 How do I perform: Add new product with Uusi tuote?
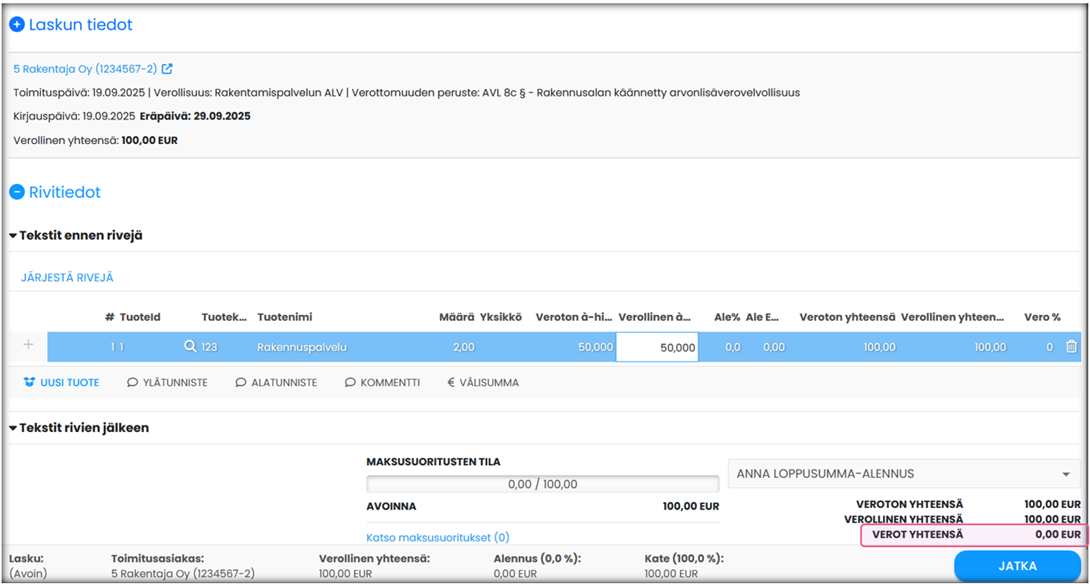(62, 382)
